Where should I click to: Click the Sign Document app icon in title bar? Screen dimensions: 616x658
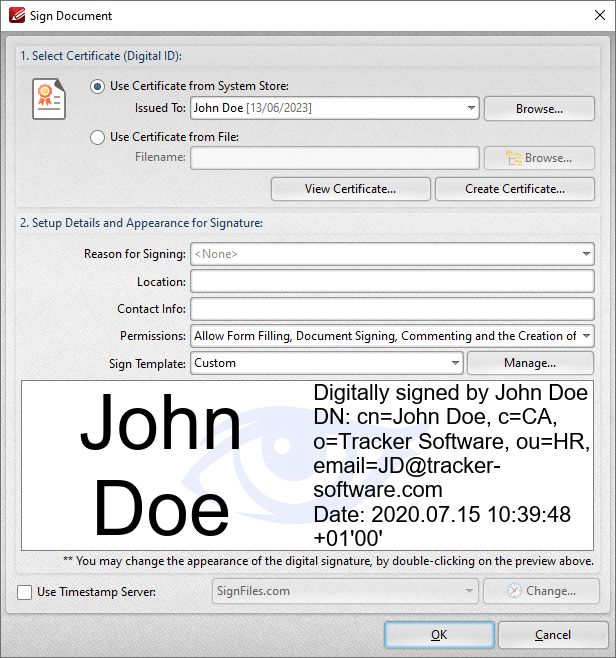pyautogui.click(x=17, y=16)
